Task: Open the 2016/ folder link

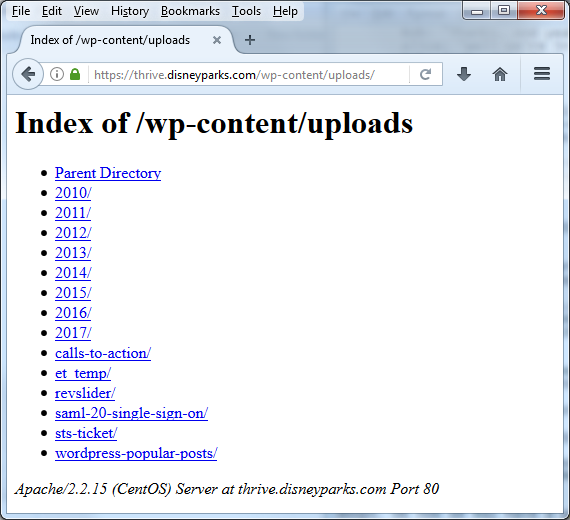Action: point(73,313)
